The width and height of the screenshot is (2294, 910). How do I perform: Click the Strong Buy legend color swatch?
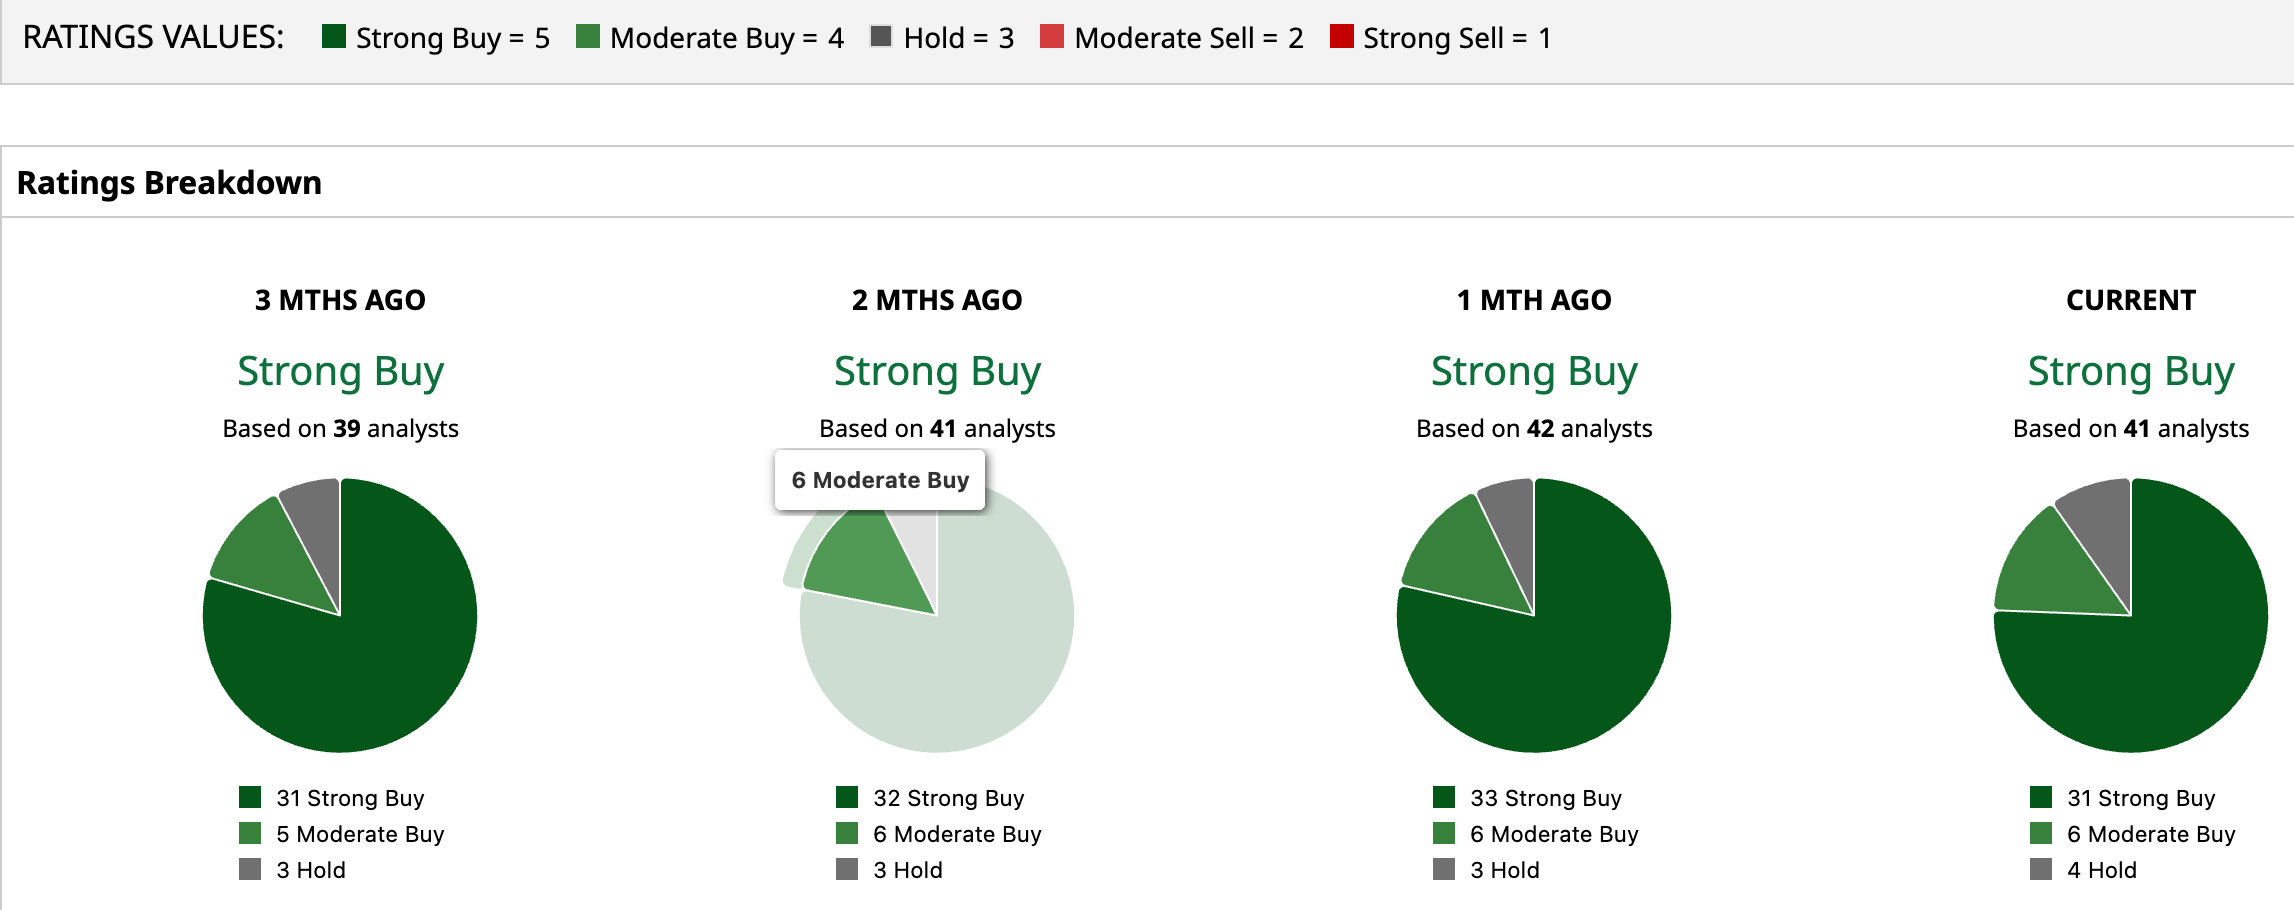334,37
